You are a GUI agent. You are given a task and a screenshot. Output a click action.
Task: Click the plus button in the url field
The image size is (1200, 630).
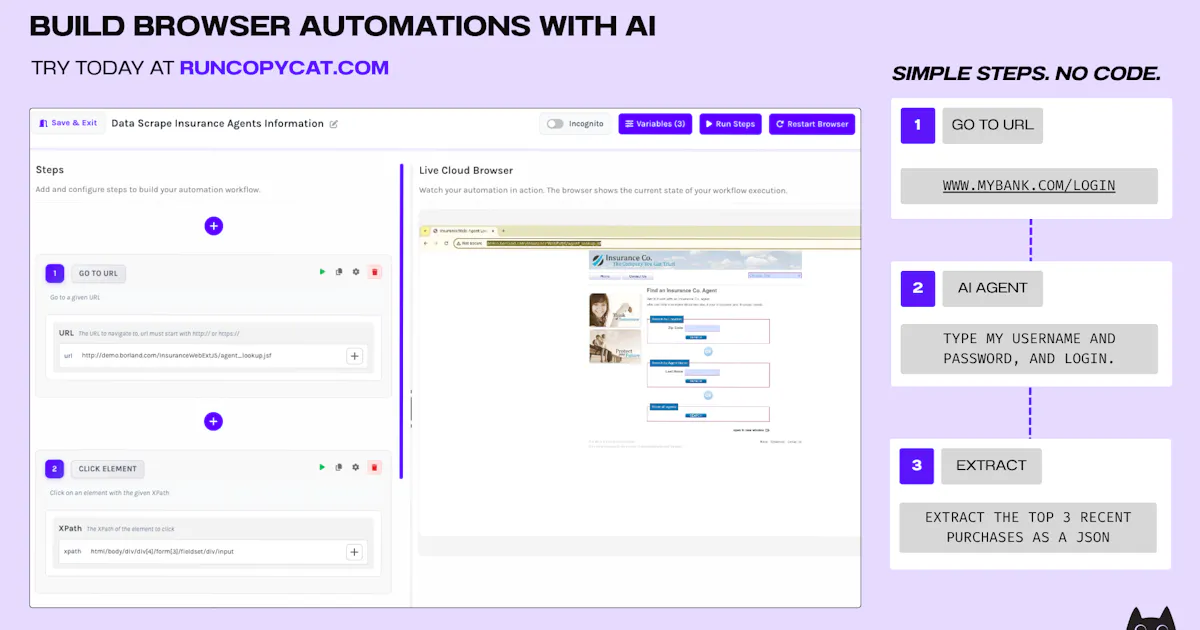(x=354, y=355)
